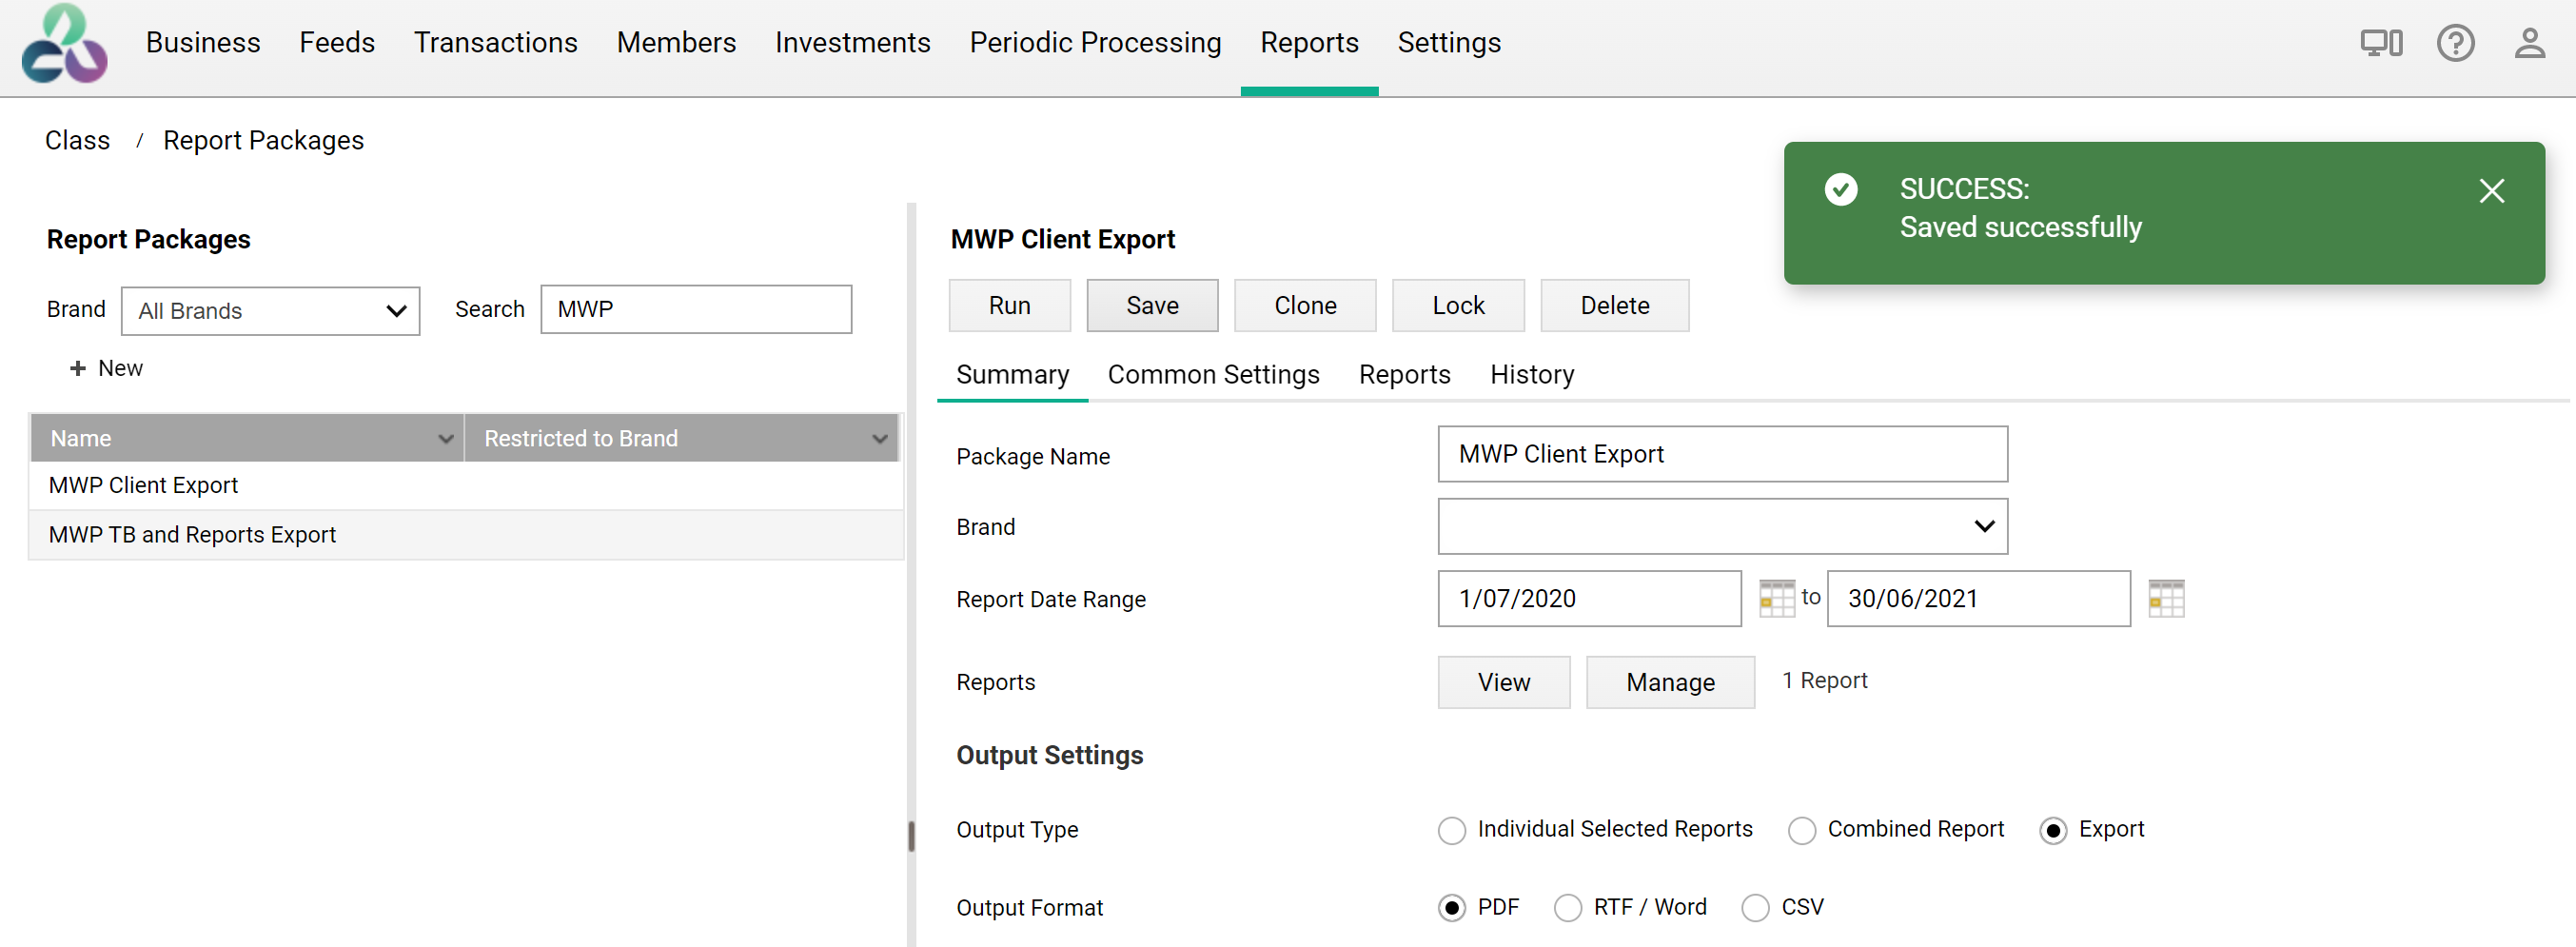Viewport: 2576px width, 947px height.
Task: Open the All Brands filter dropdown
Action: 270,311
